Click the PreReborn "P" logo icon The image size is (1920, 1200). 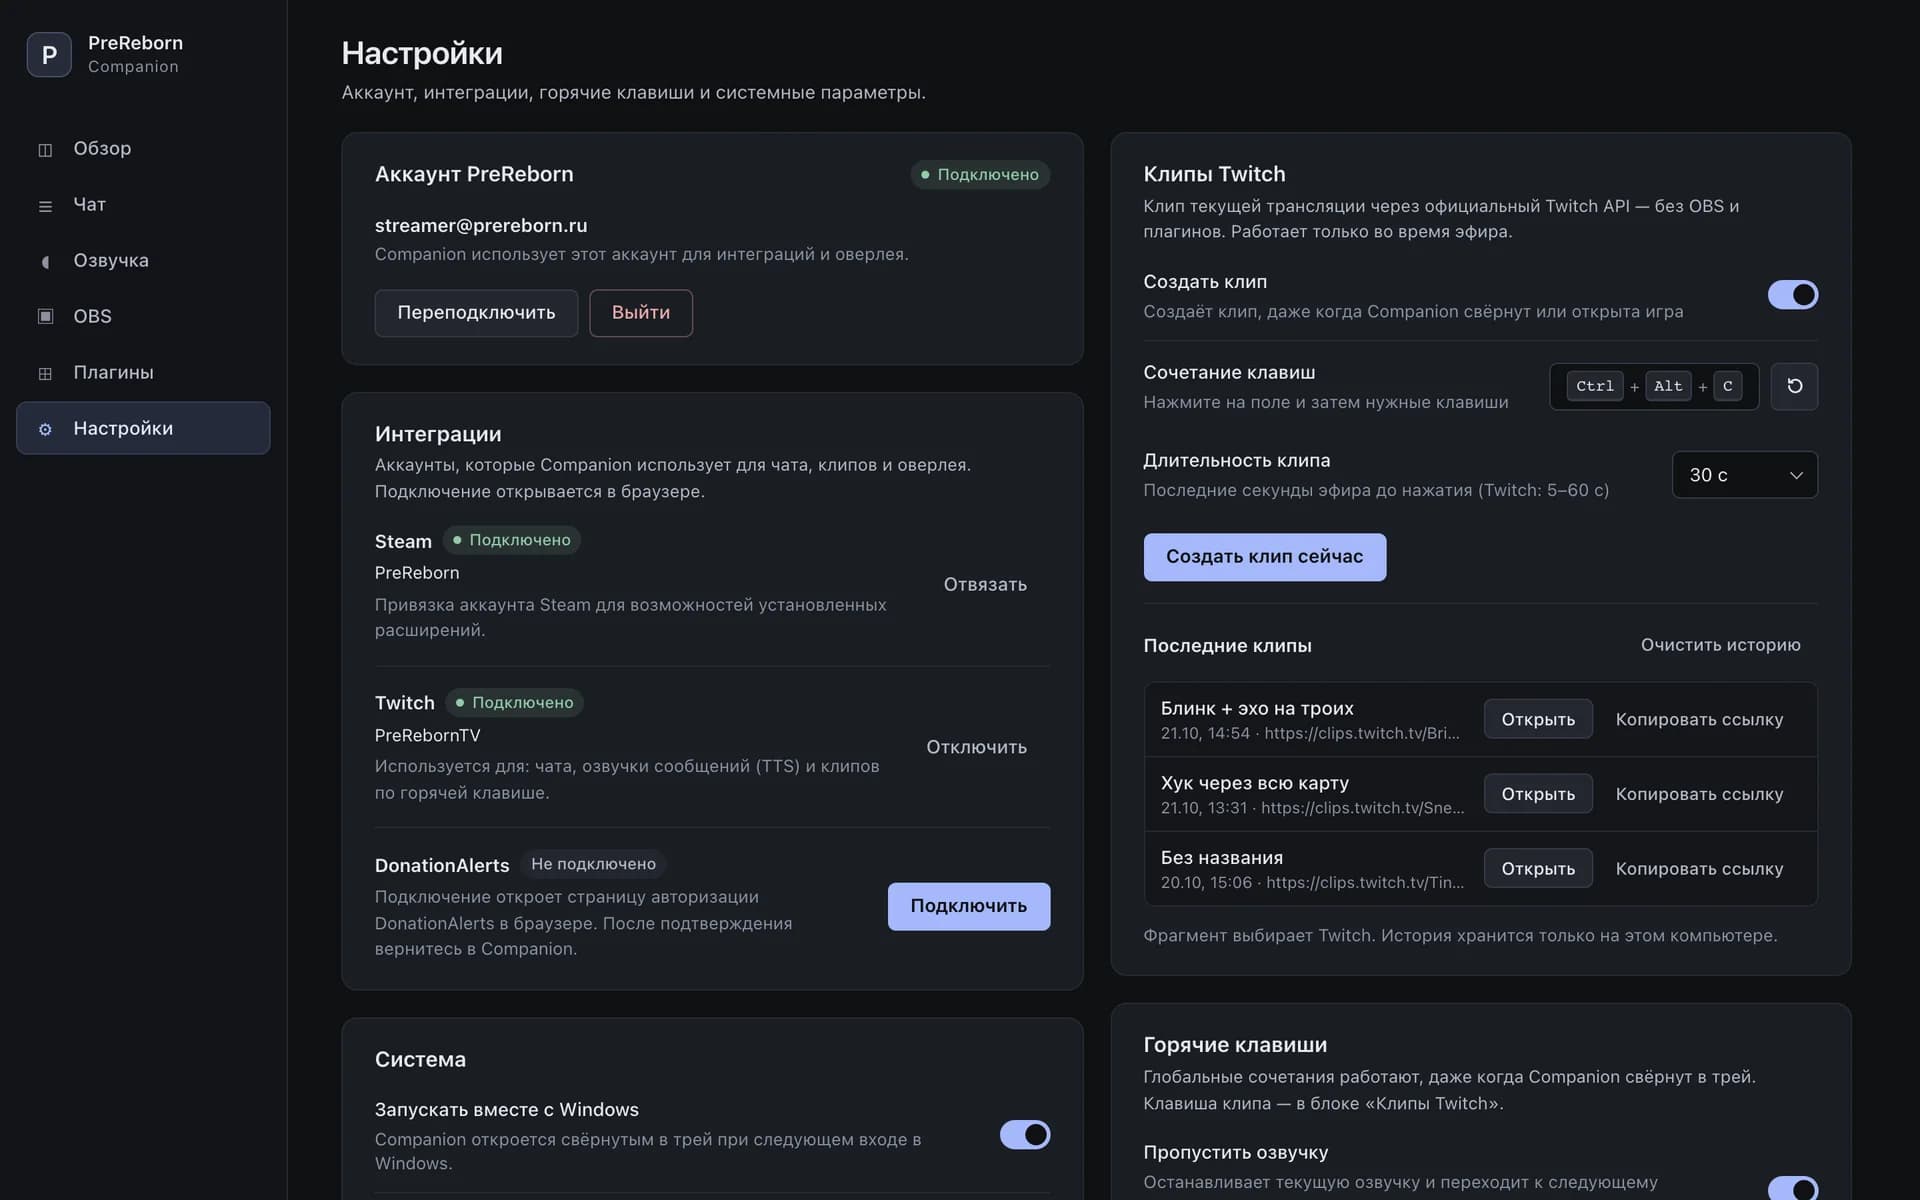[x=49, y=54]
